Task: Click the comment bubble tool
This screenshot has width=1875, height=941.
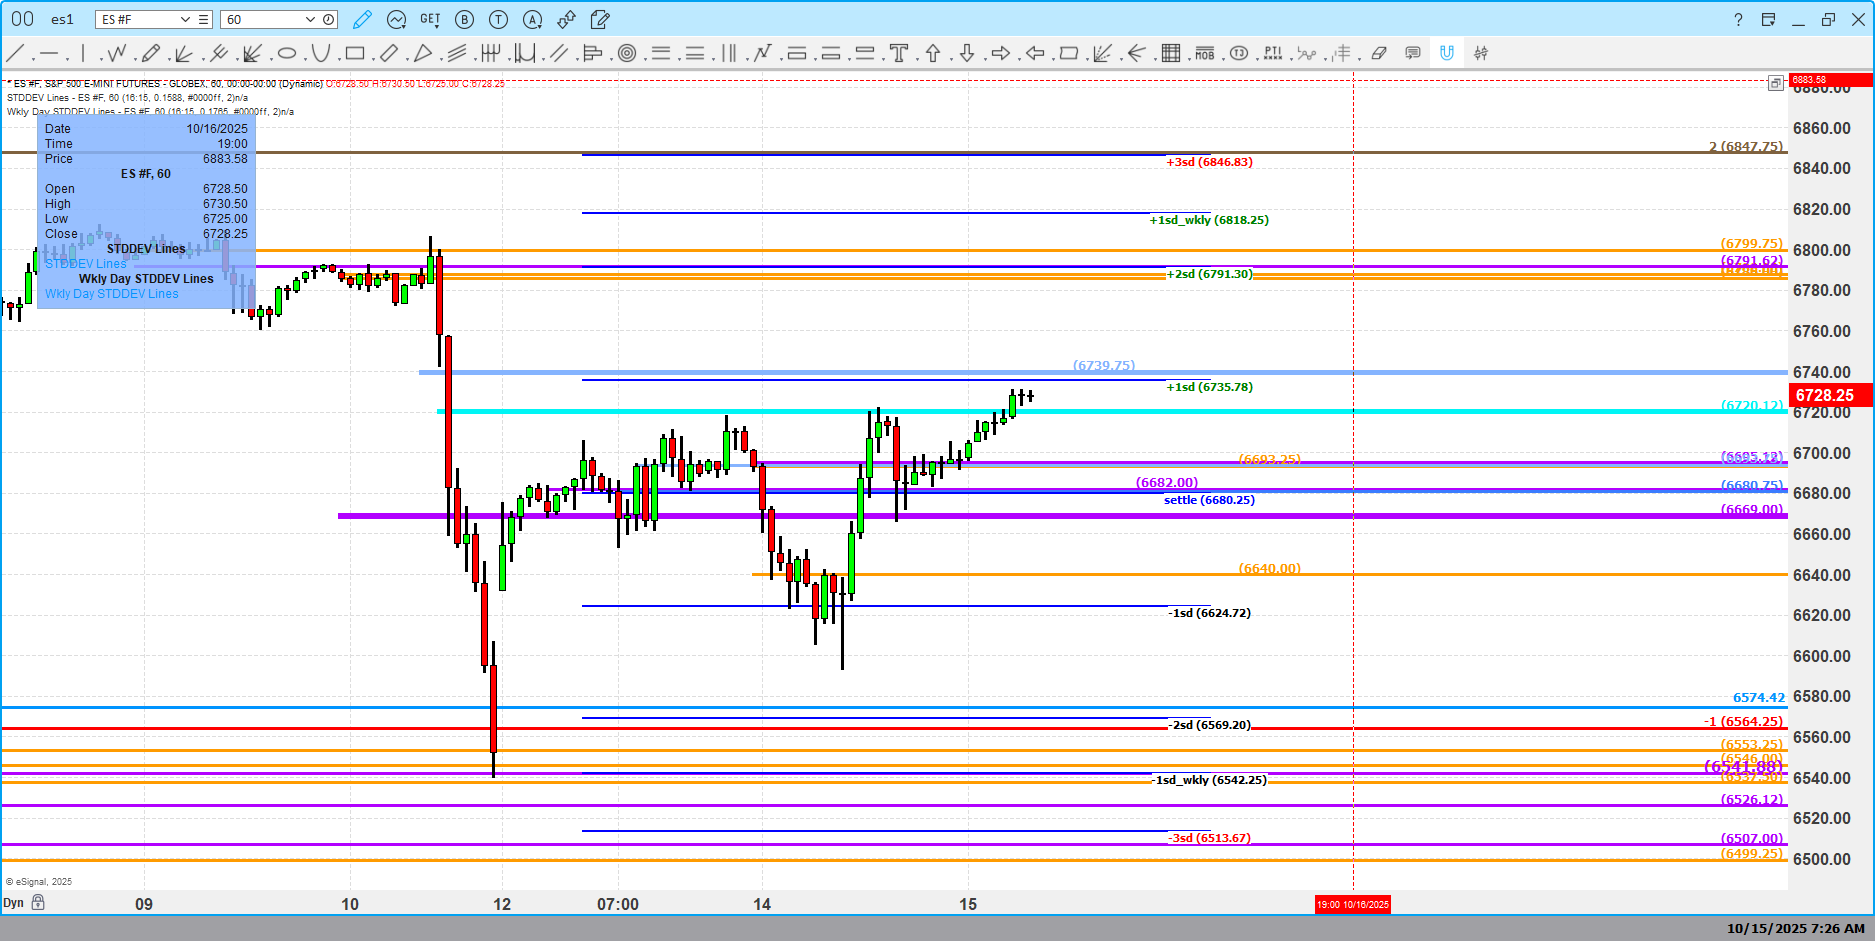Action: (x=1413, y=54)
